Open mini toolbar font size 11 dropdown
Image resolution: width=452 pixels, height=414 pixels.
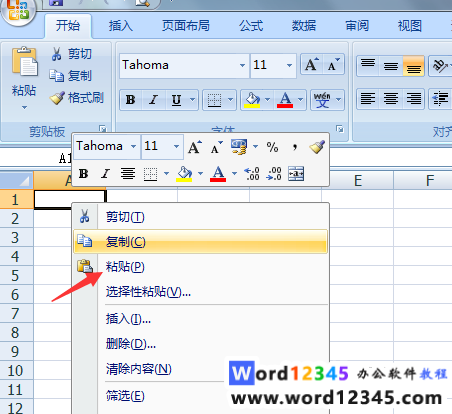click(x=176, y=146)
